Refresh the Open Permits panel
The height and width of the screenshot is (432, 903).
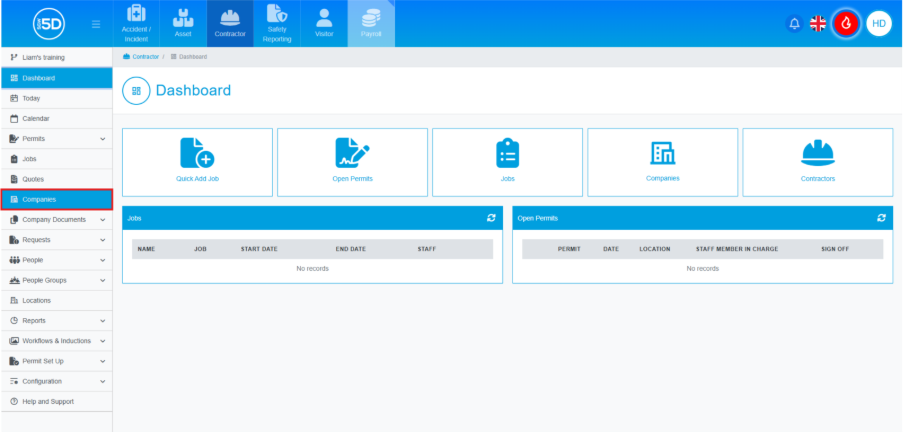pos(881,217)
